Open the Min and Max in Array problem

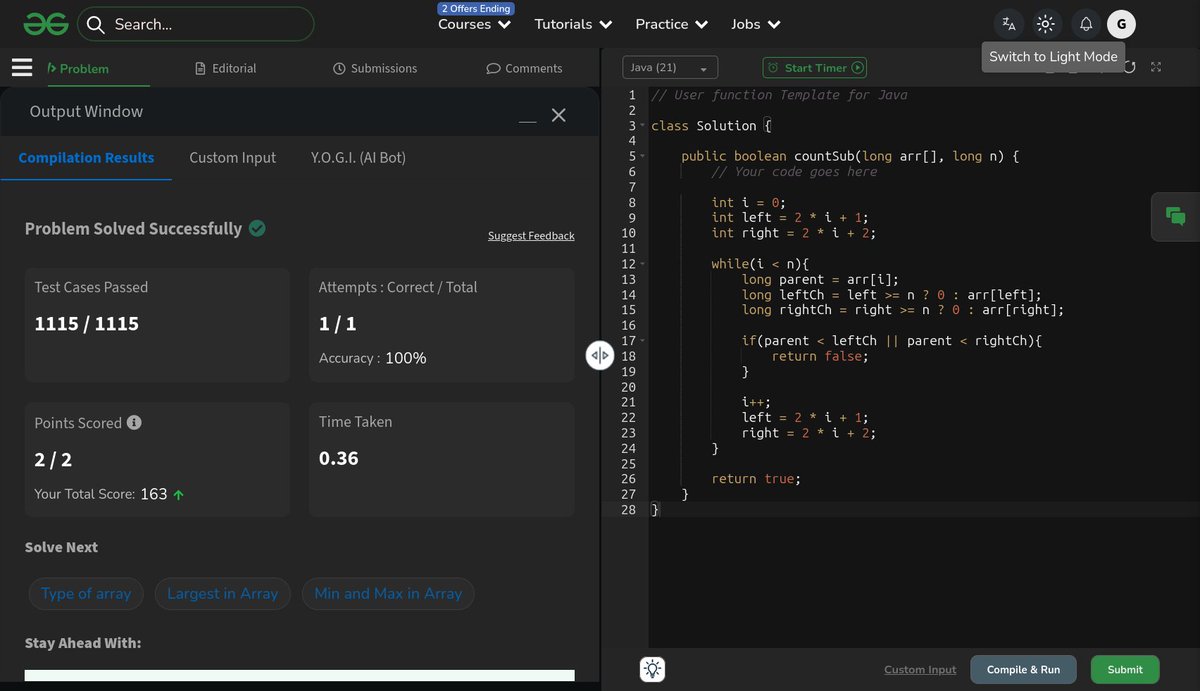388,593
